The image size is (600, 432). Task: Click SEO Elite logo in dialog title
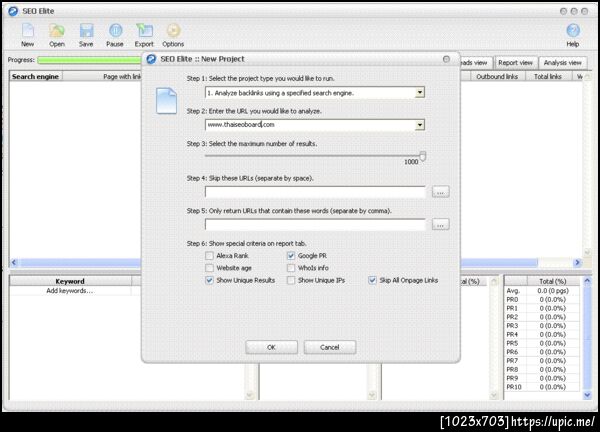tap(152, 59)
